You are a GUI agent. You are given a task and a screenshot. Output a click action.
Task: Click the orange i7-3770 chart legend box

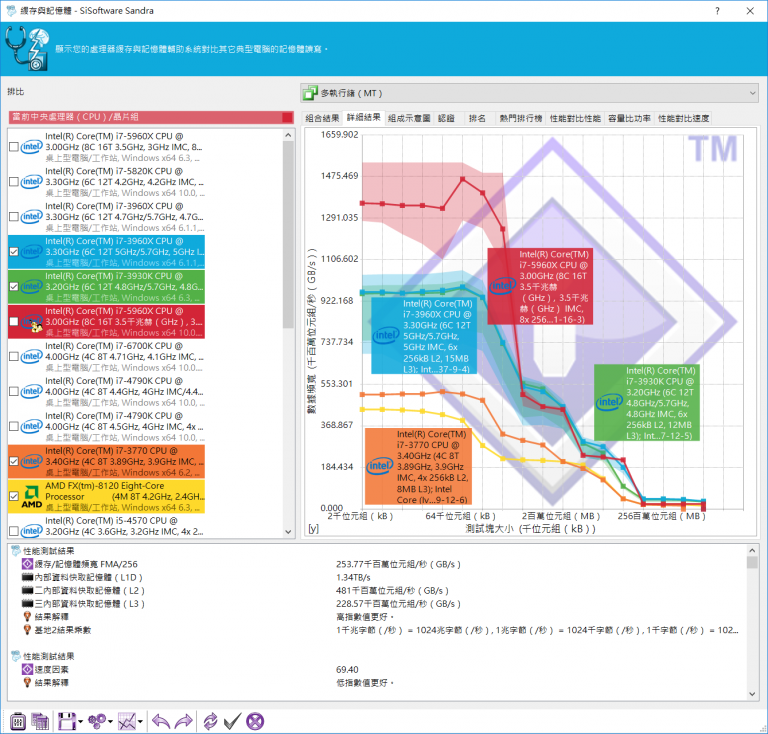point(418,467)
